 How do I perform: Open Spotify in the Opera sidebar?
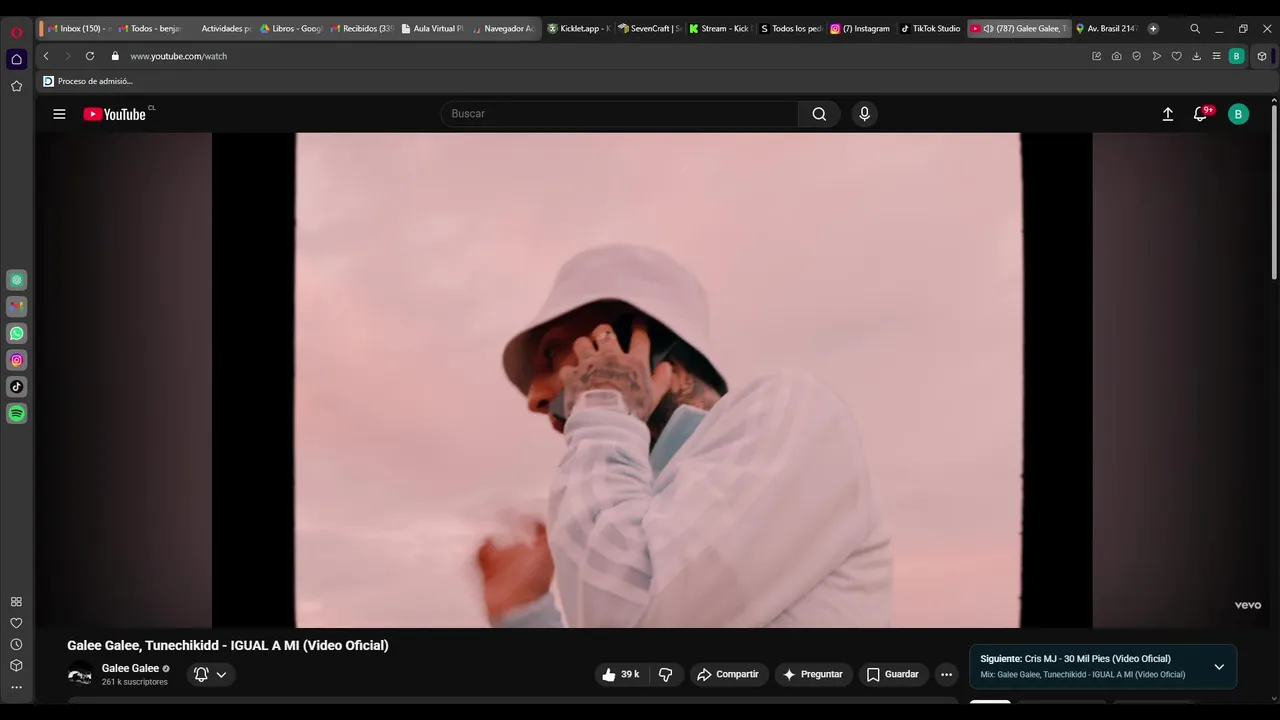[x=17, y=413]
